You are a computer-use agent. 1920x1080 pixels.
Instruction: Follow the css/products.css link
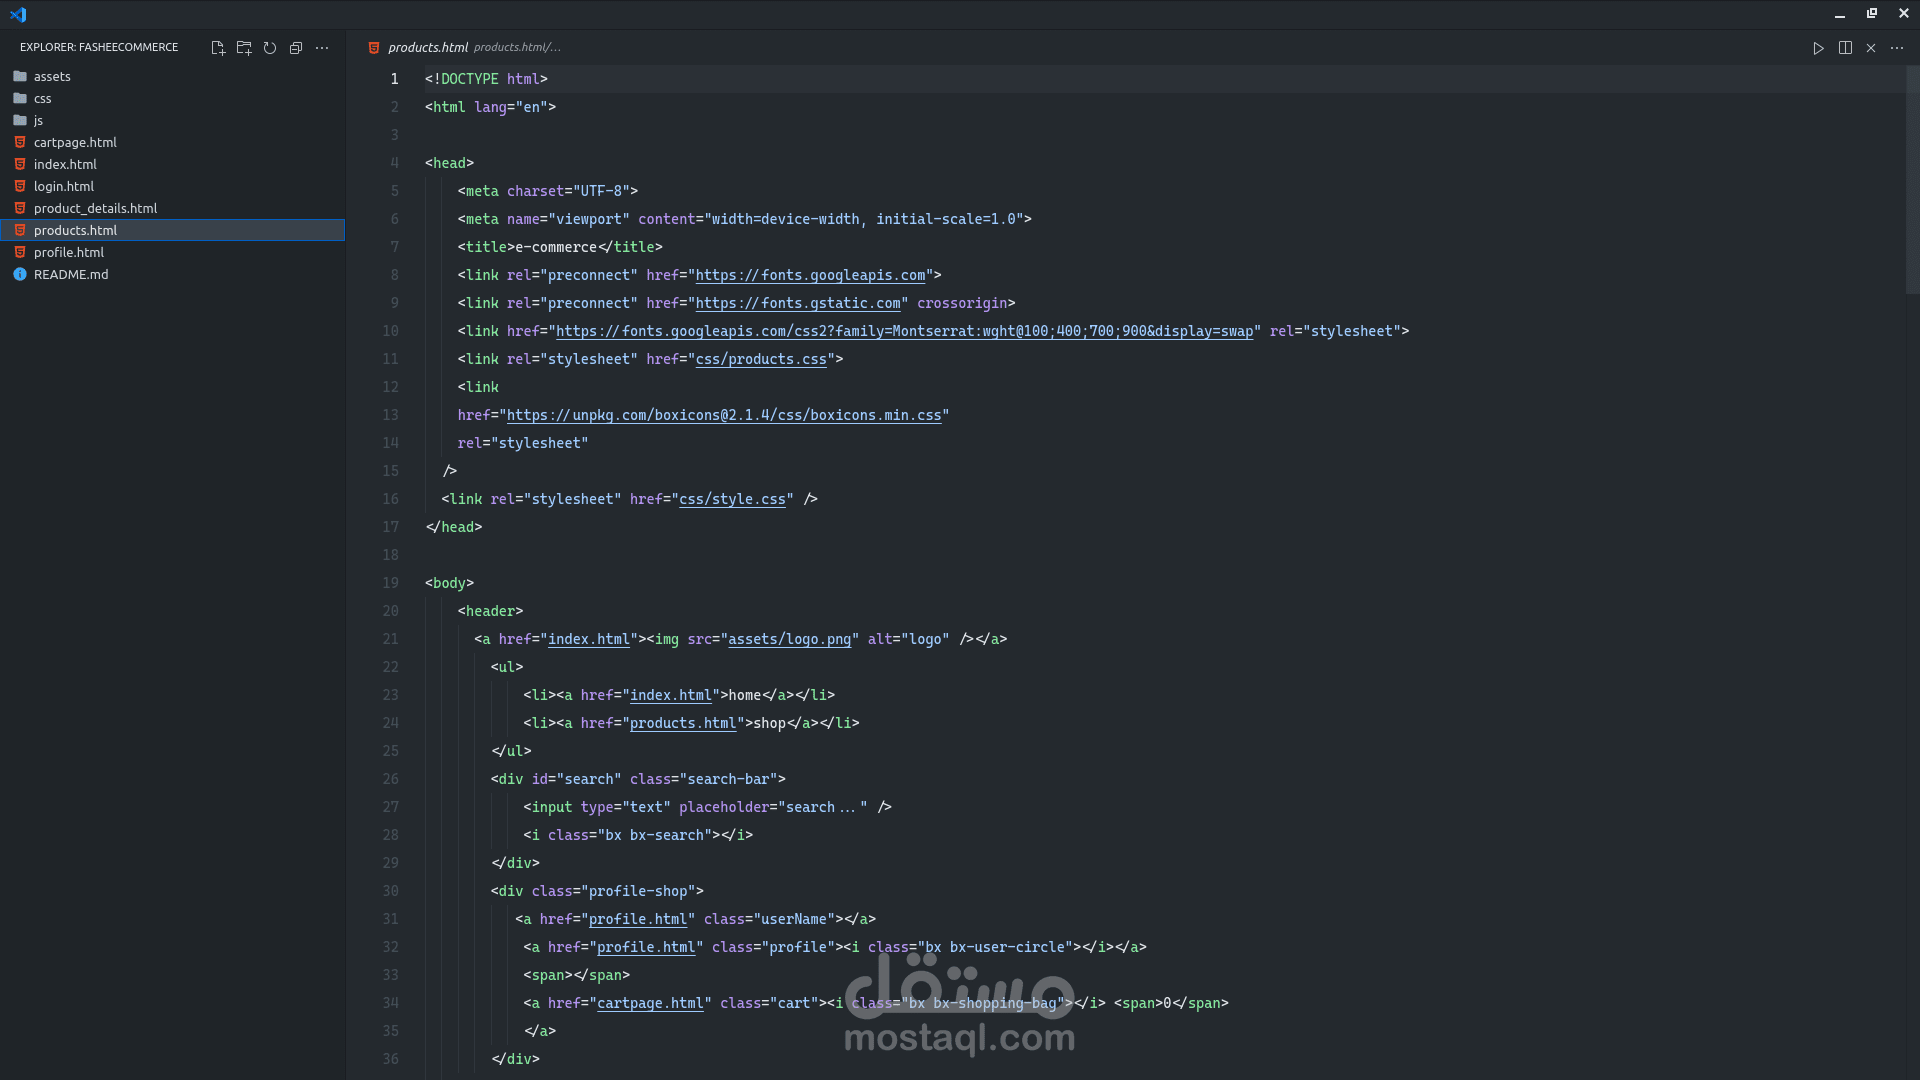pos(761,359)
